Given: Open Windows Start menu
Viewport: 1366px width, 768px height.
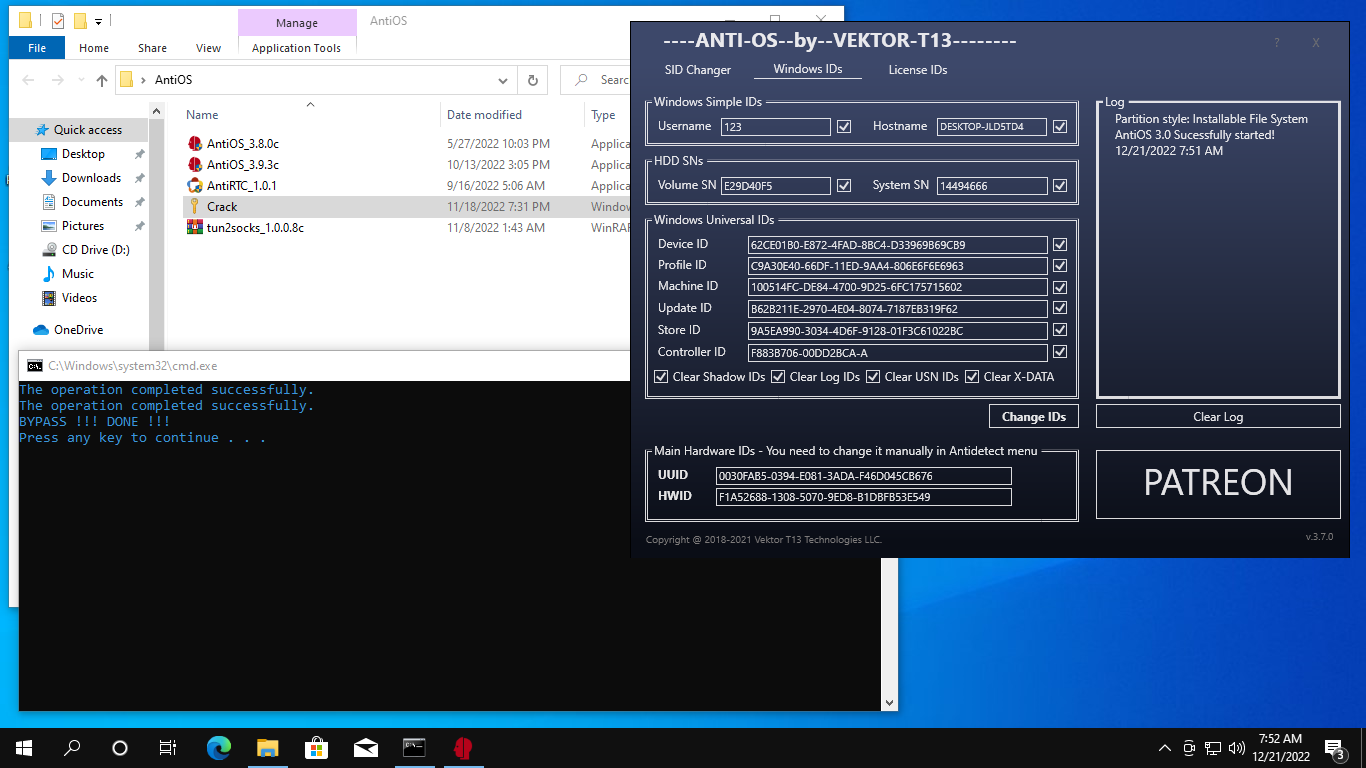Looking at the screenshot, I should (24, 747).
